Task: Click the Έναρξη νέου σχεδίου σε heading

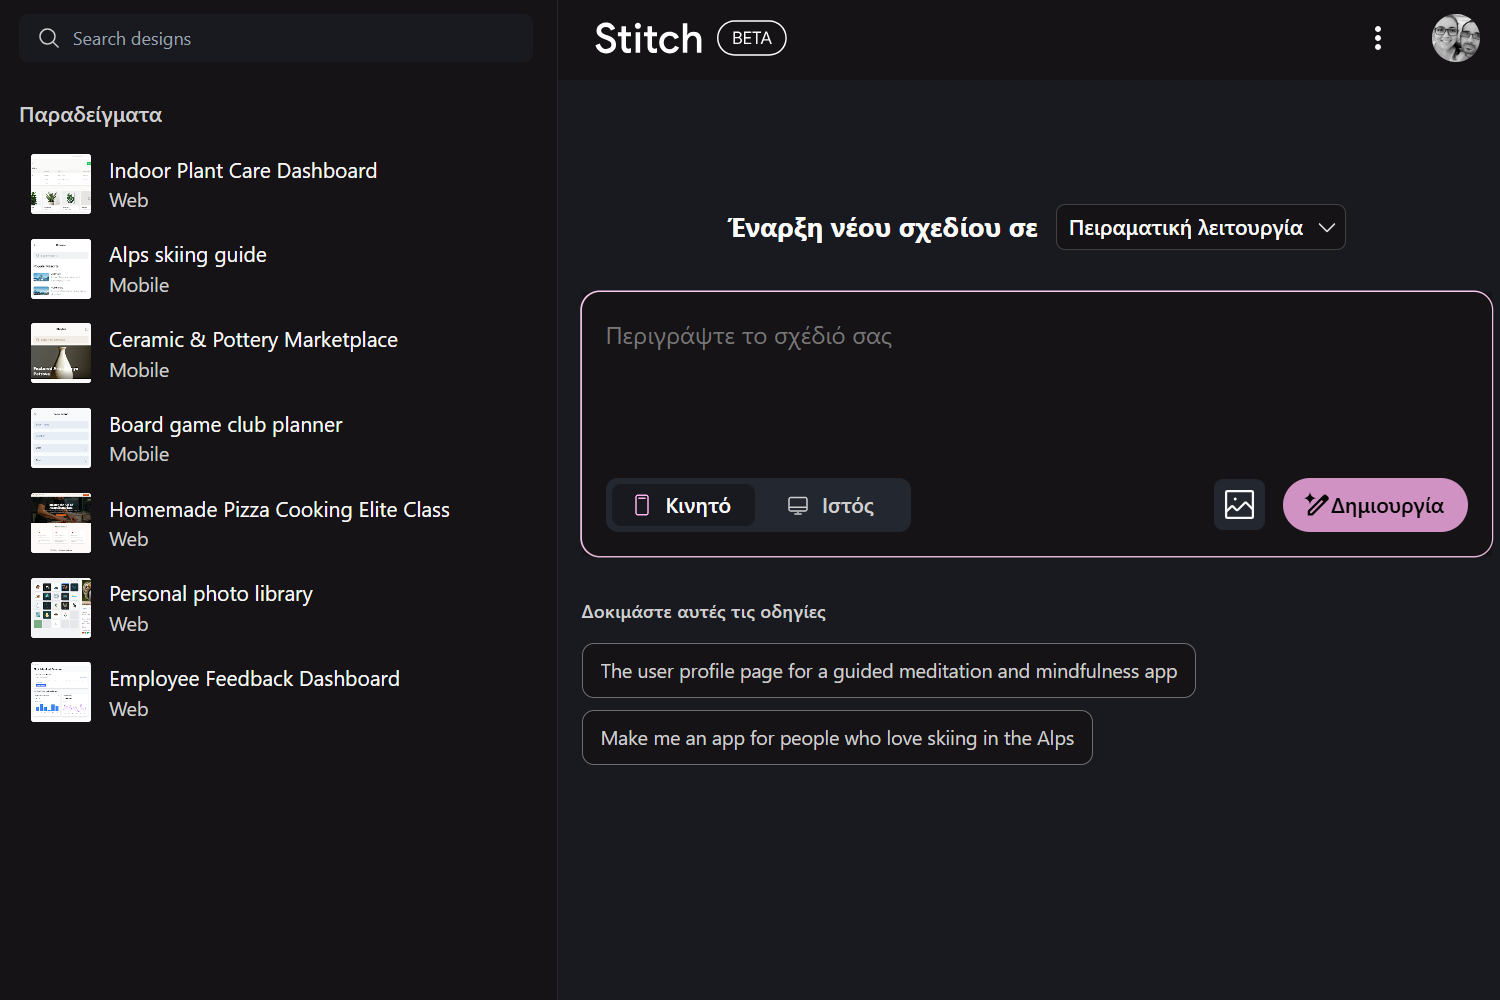Action: pyautogui.click(x=883, y=228)
